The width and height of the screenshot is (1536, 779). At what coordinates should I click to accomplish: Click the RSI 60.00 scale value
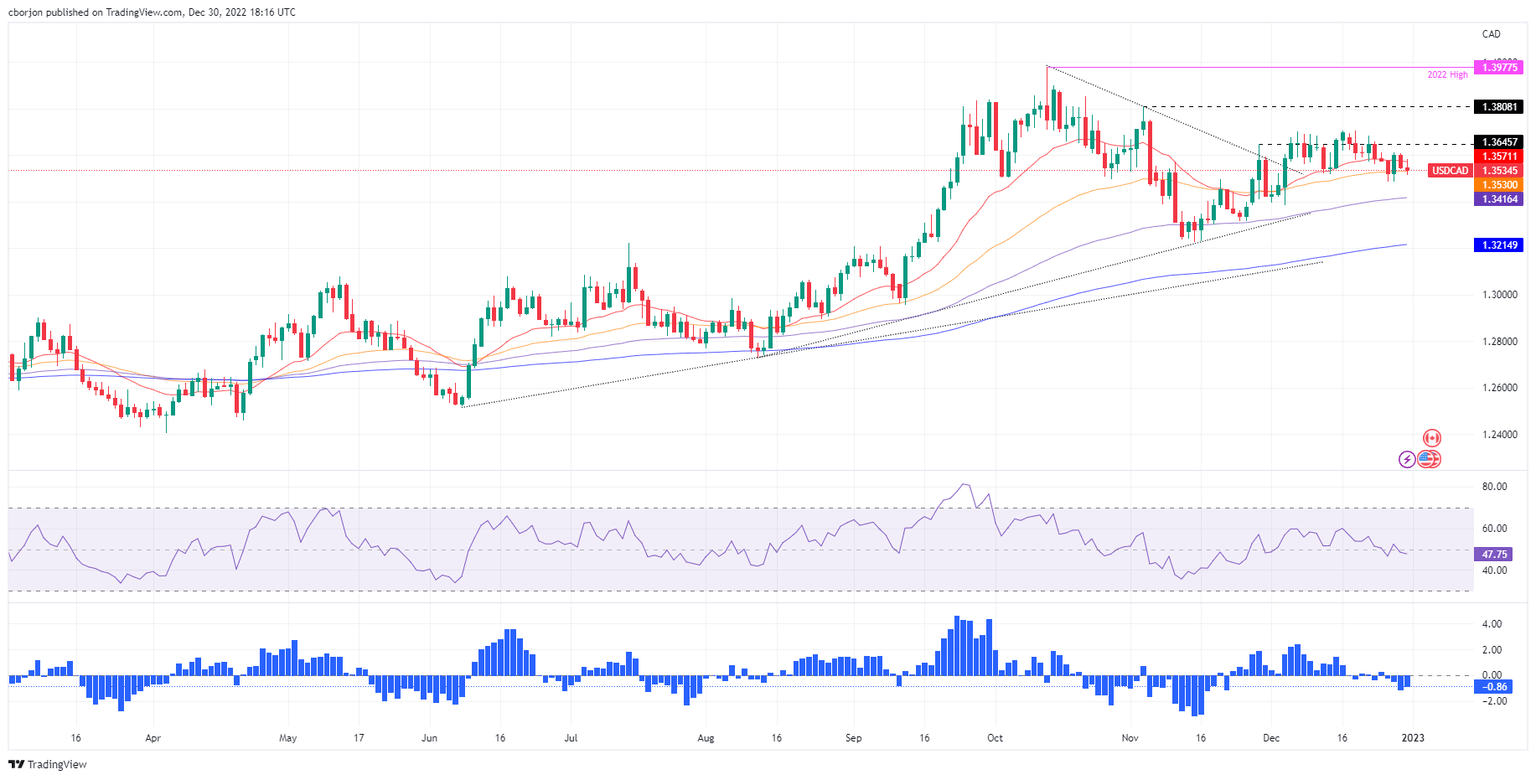coord(1495,528)
